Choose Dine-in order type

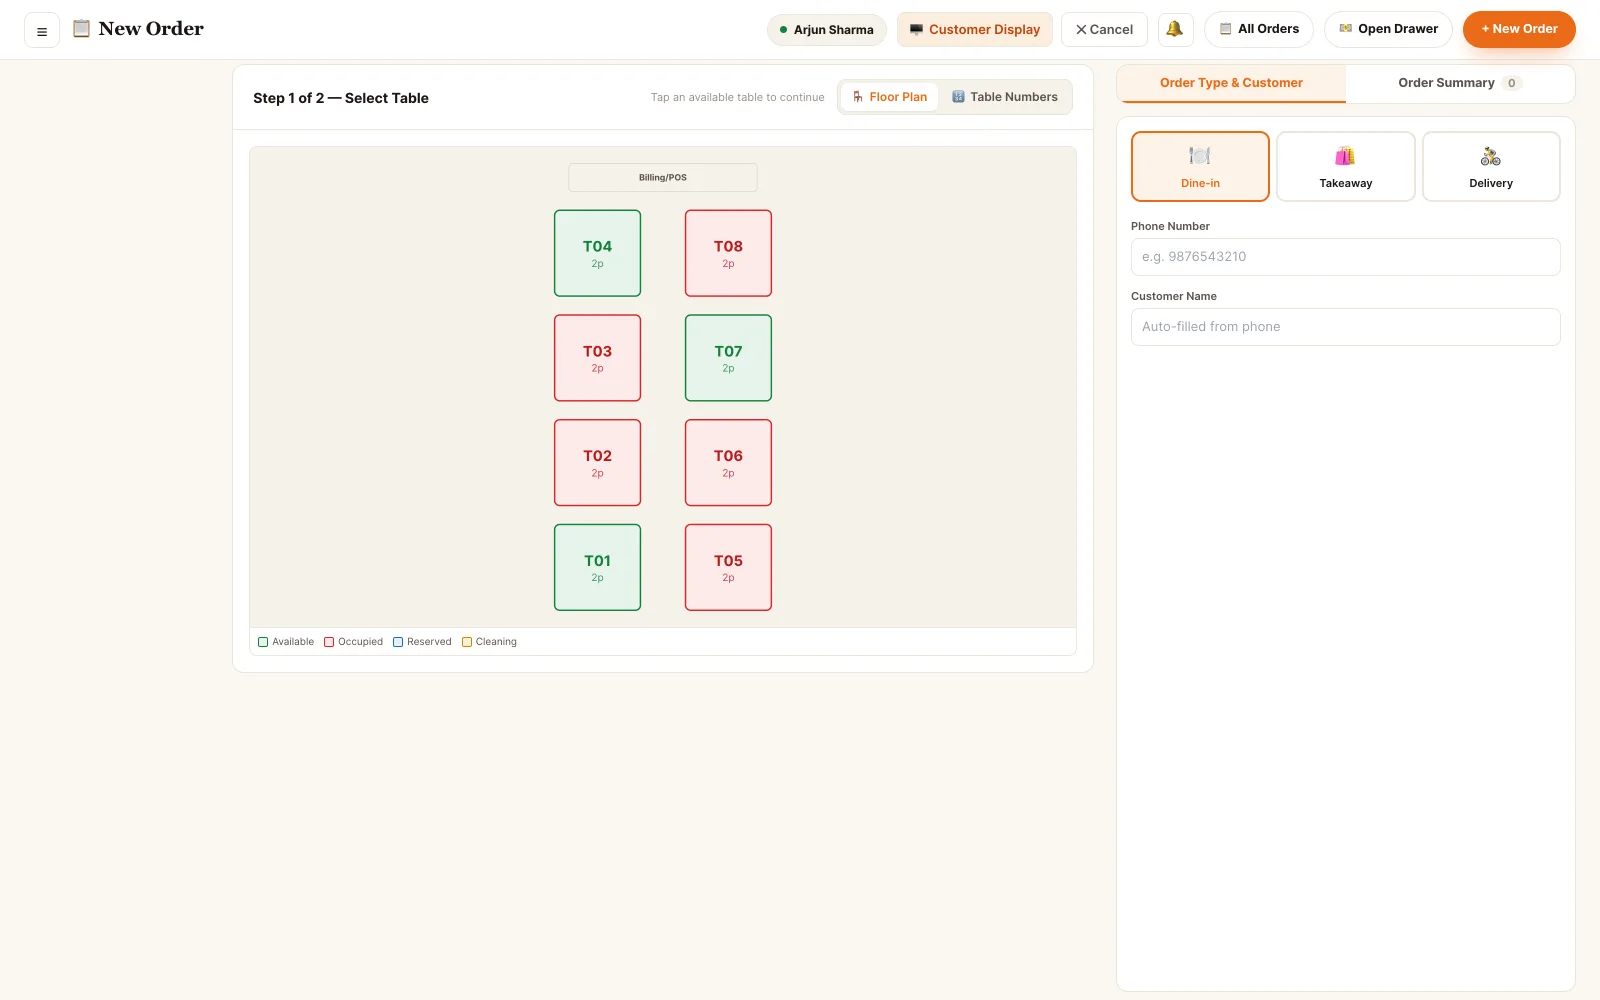(1200, 166)
